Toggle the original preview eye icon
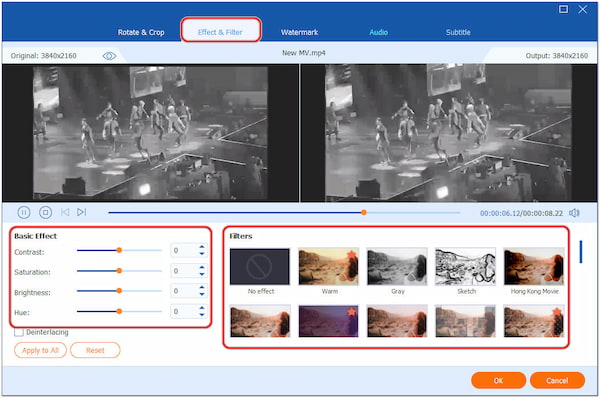The image size is (600, 398). tap(109, 56)
